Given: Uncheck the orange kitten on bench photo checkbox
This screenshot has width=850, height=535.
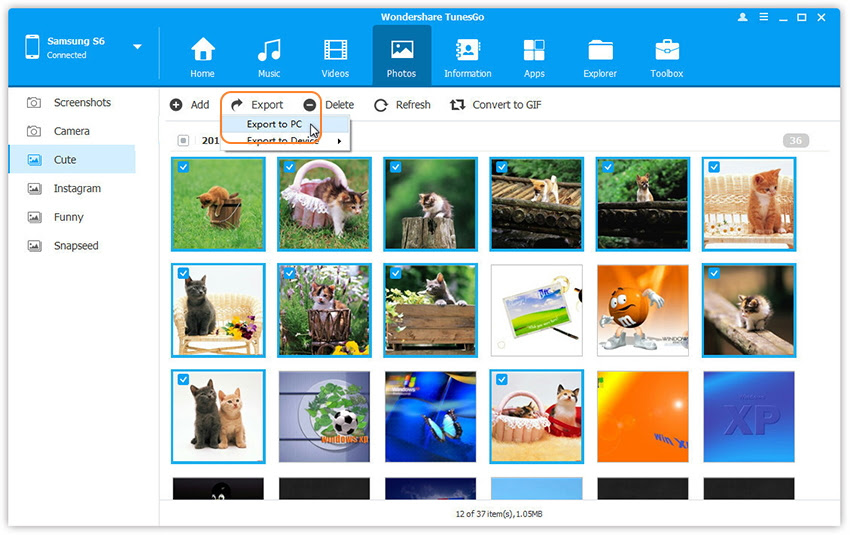Looking at the screenshot, I should point(714,167).
